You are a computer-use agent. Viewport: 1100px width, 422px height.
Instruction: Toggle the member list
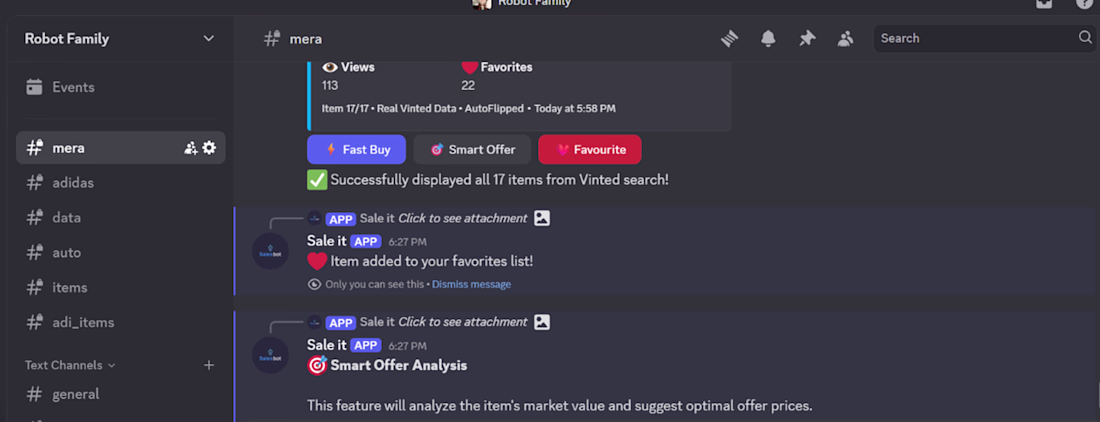click(846, 39)
